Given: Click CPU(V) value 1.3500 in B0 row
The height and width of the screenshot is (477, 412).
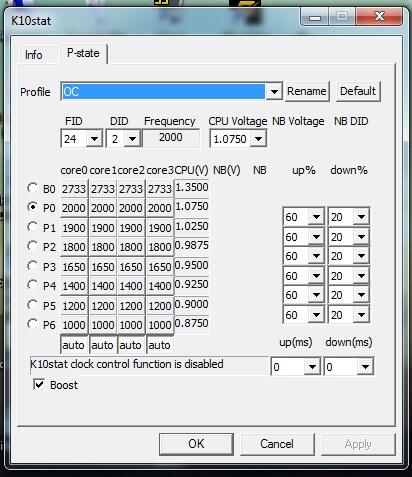Looking at the screenshot, I should pos(192,187).
